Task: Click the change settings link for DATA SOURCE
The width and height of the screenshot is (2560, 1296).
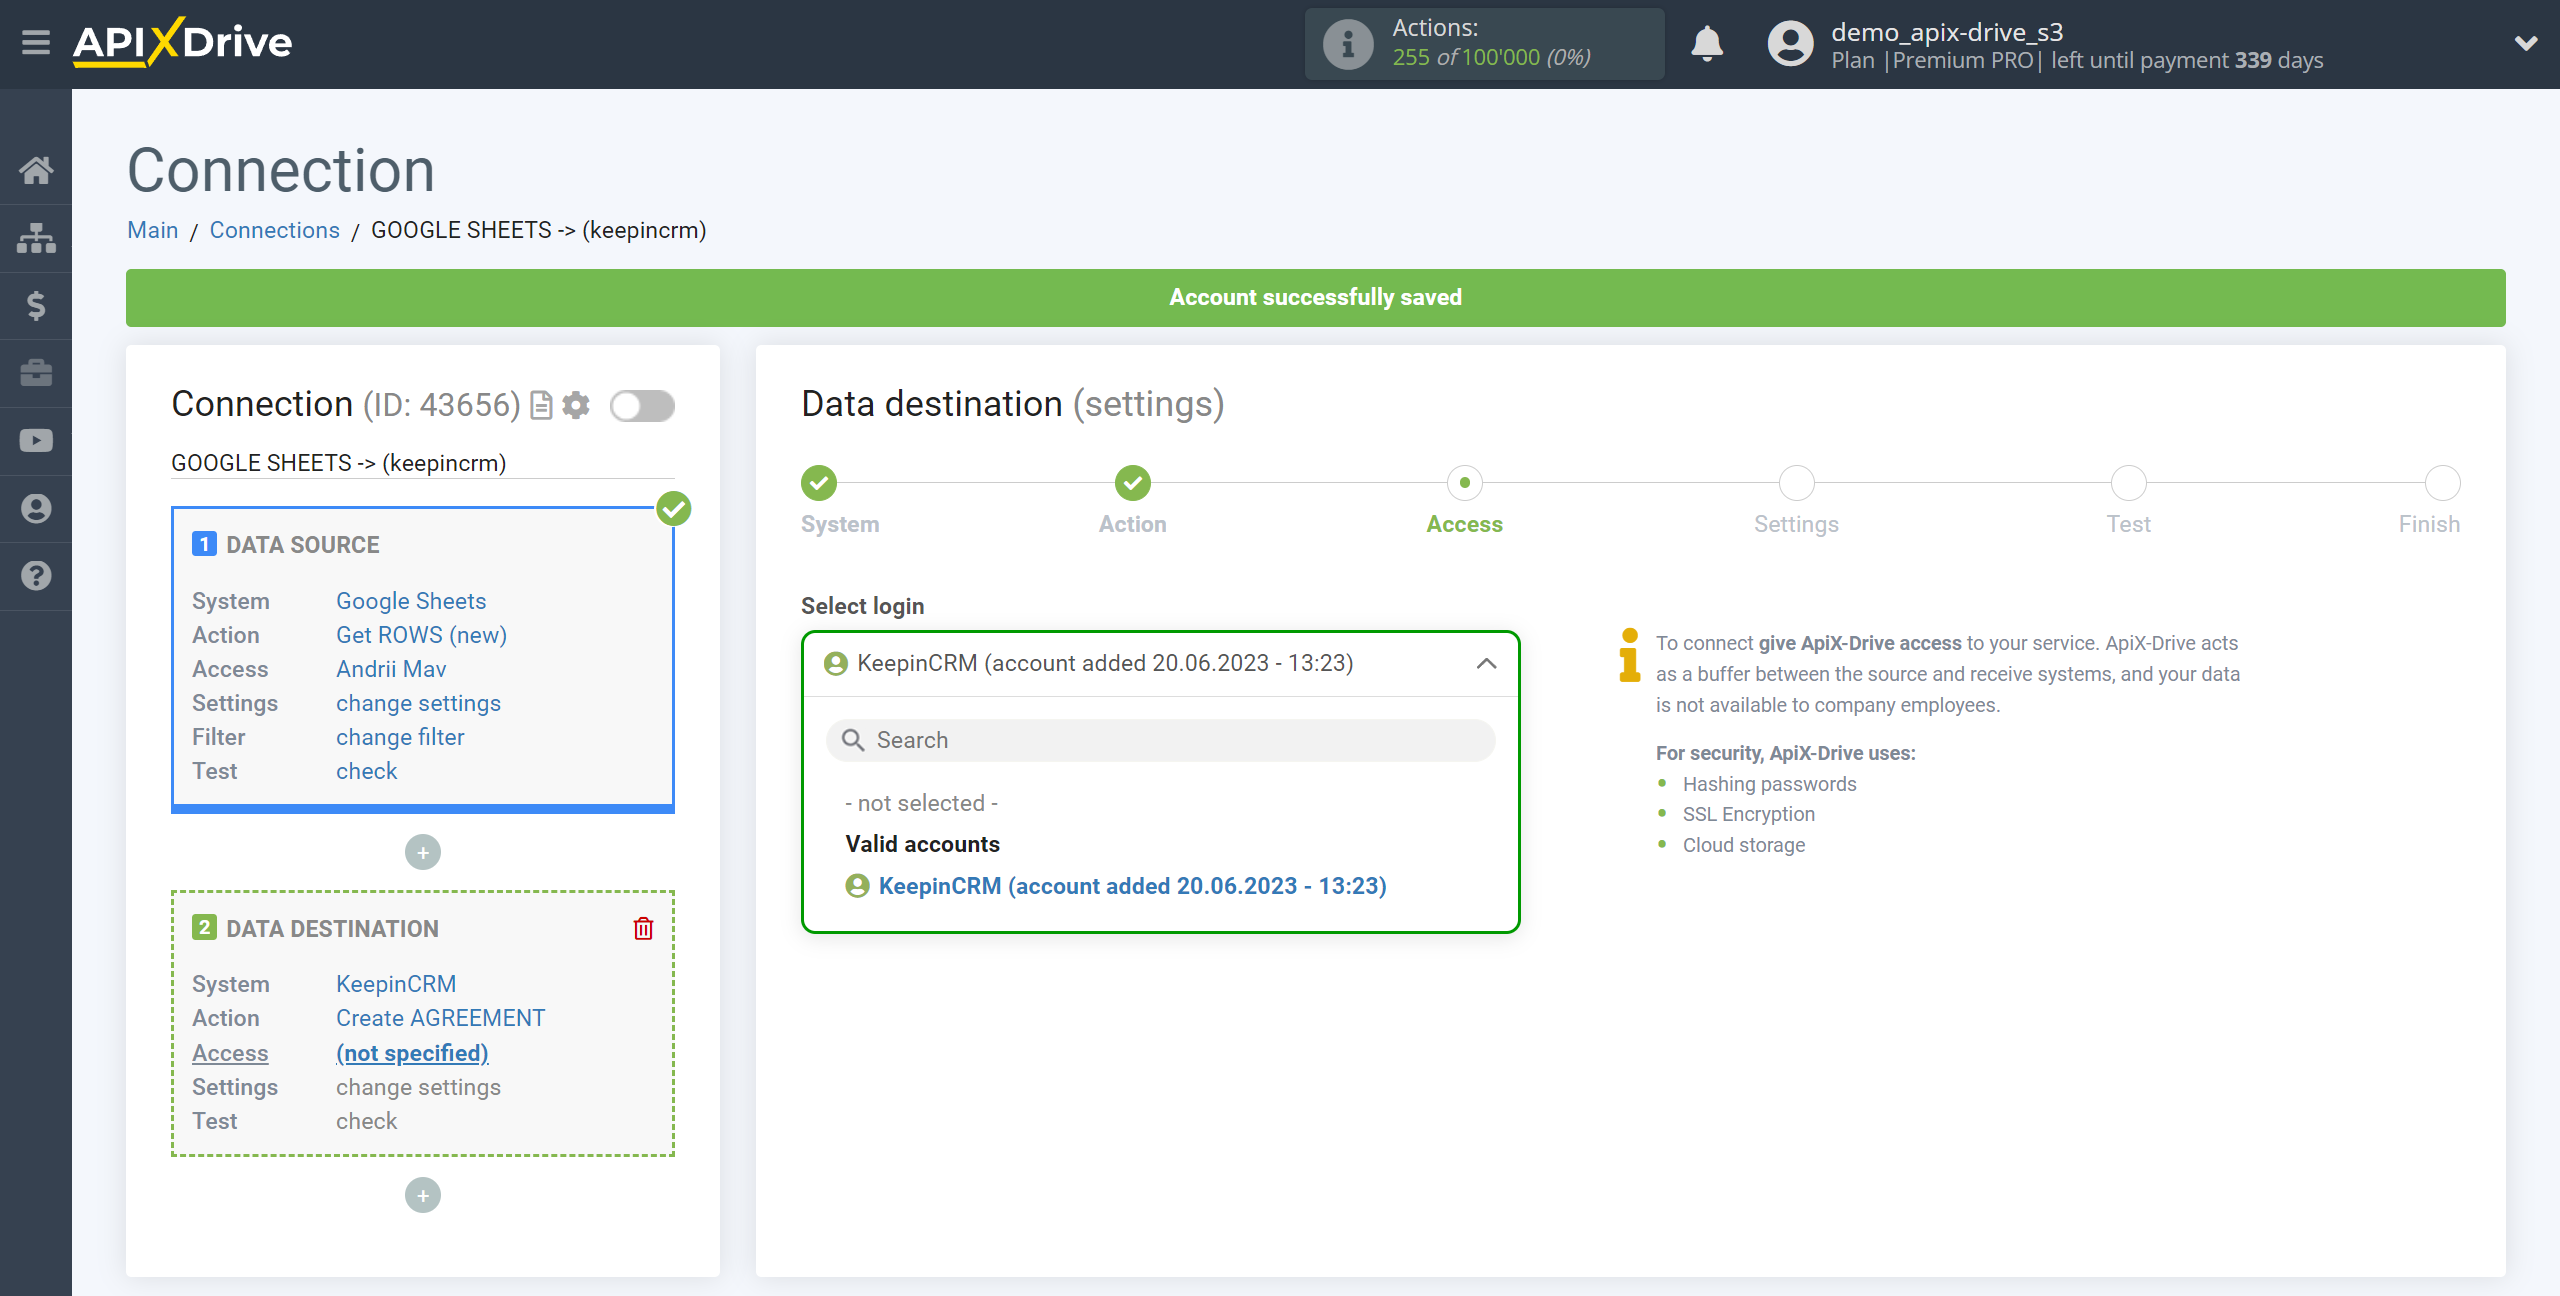Action: 416,703
